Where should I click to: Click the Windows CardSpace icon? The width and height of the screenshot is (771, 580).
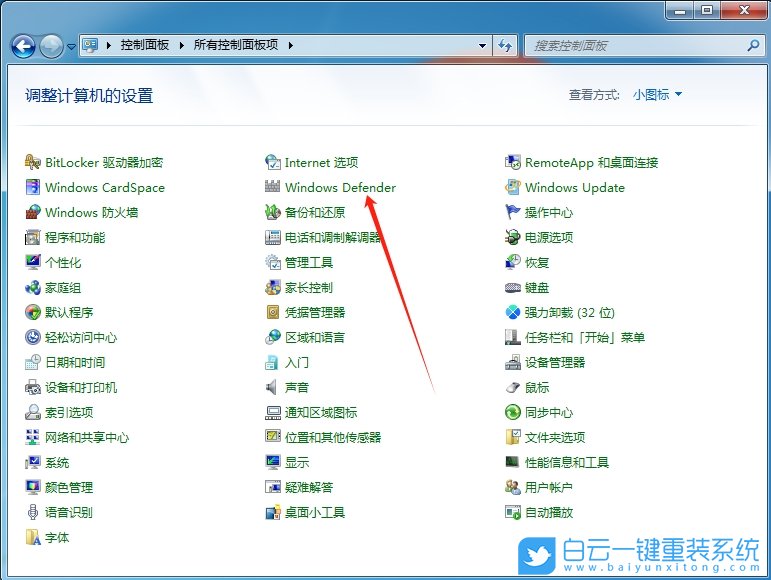[x=32, y=187]
